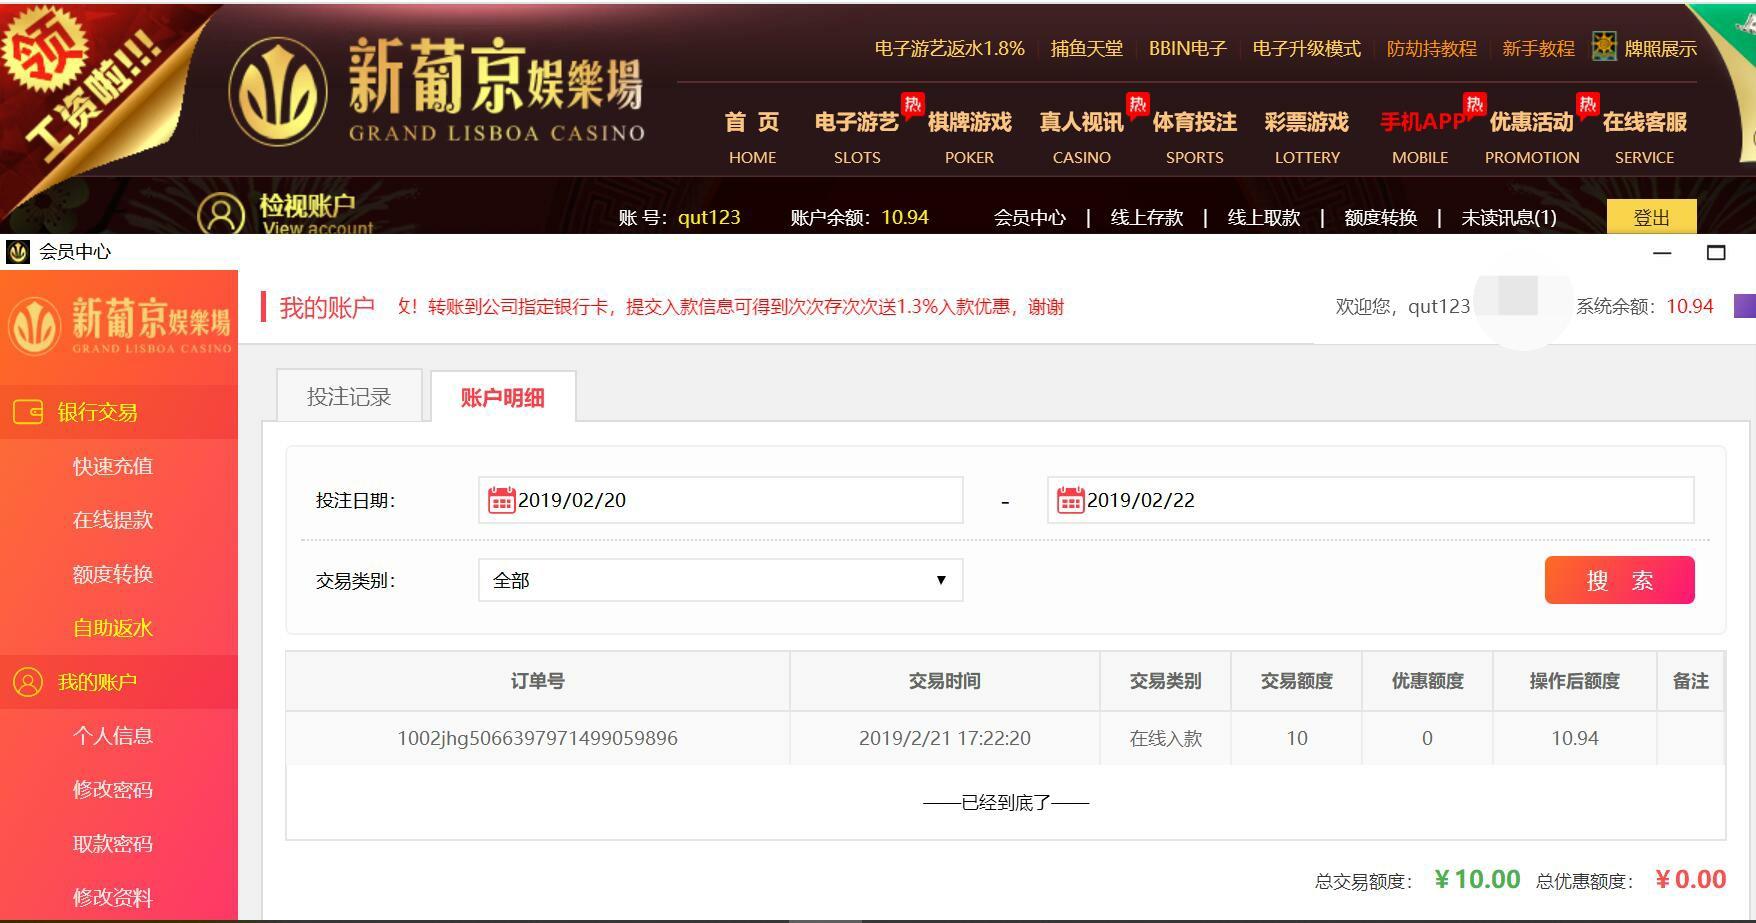Image resolution: width=1756 pixels, height=923 pixels.
Task: Click the license display badge icon
Action: click(x=1604, y=46)
